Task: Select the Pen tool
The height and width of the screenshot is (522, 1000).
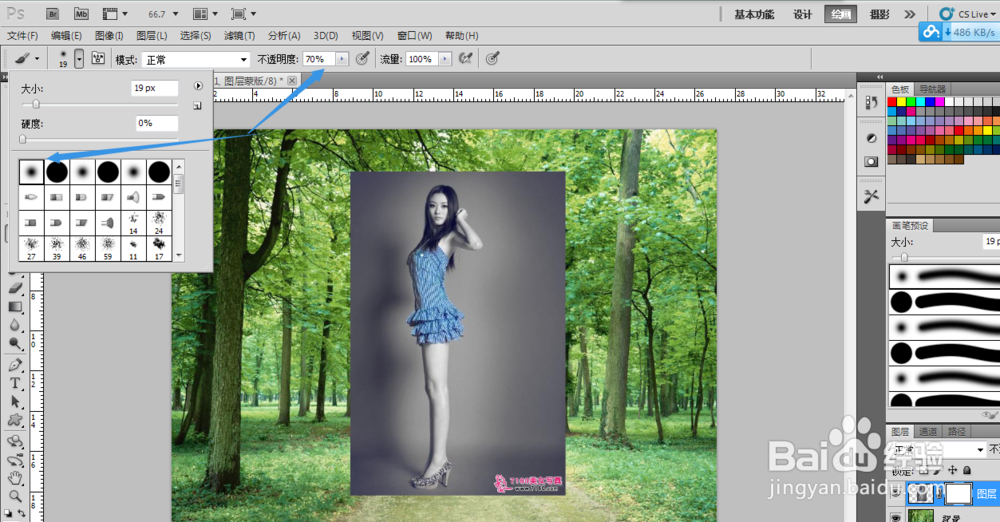Action: click(x=15, y=364)
